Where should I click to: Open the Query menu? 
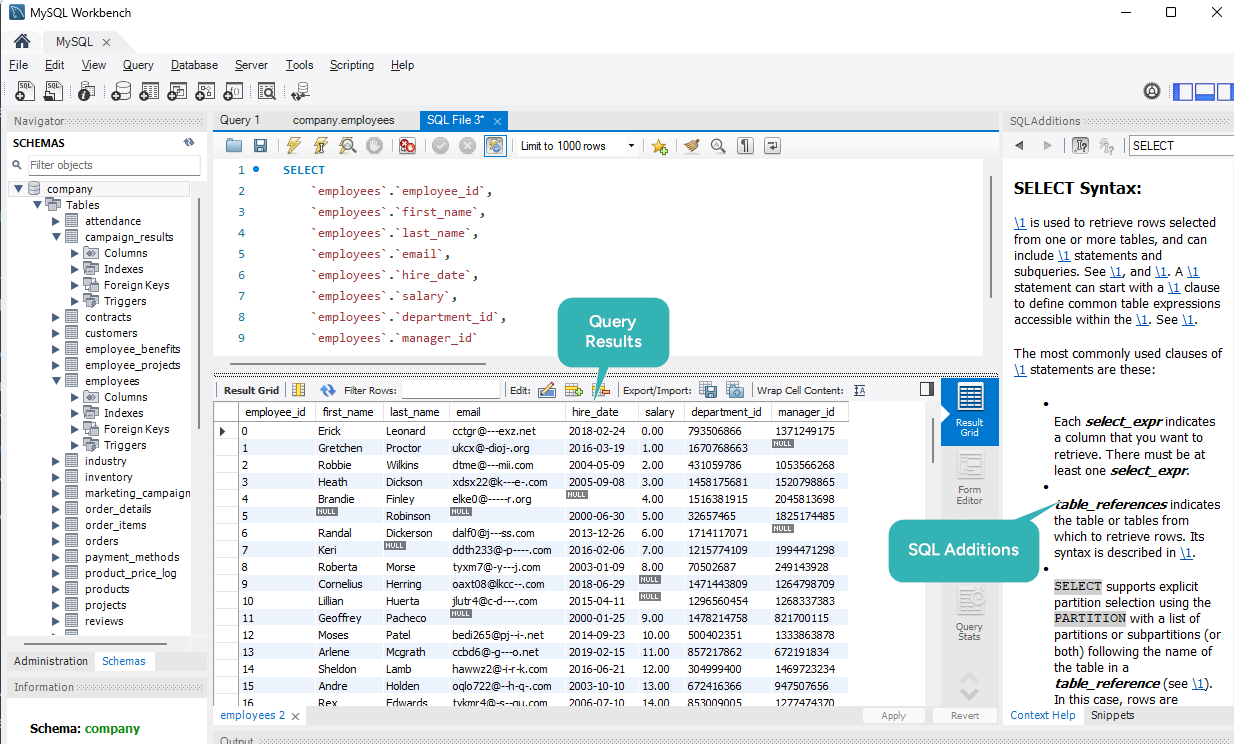pyautogui.click(x=138, y=65)
